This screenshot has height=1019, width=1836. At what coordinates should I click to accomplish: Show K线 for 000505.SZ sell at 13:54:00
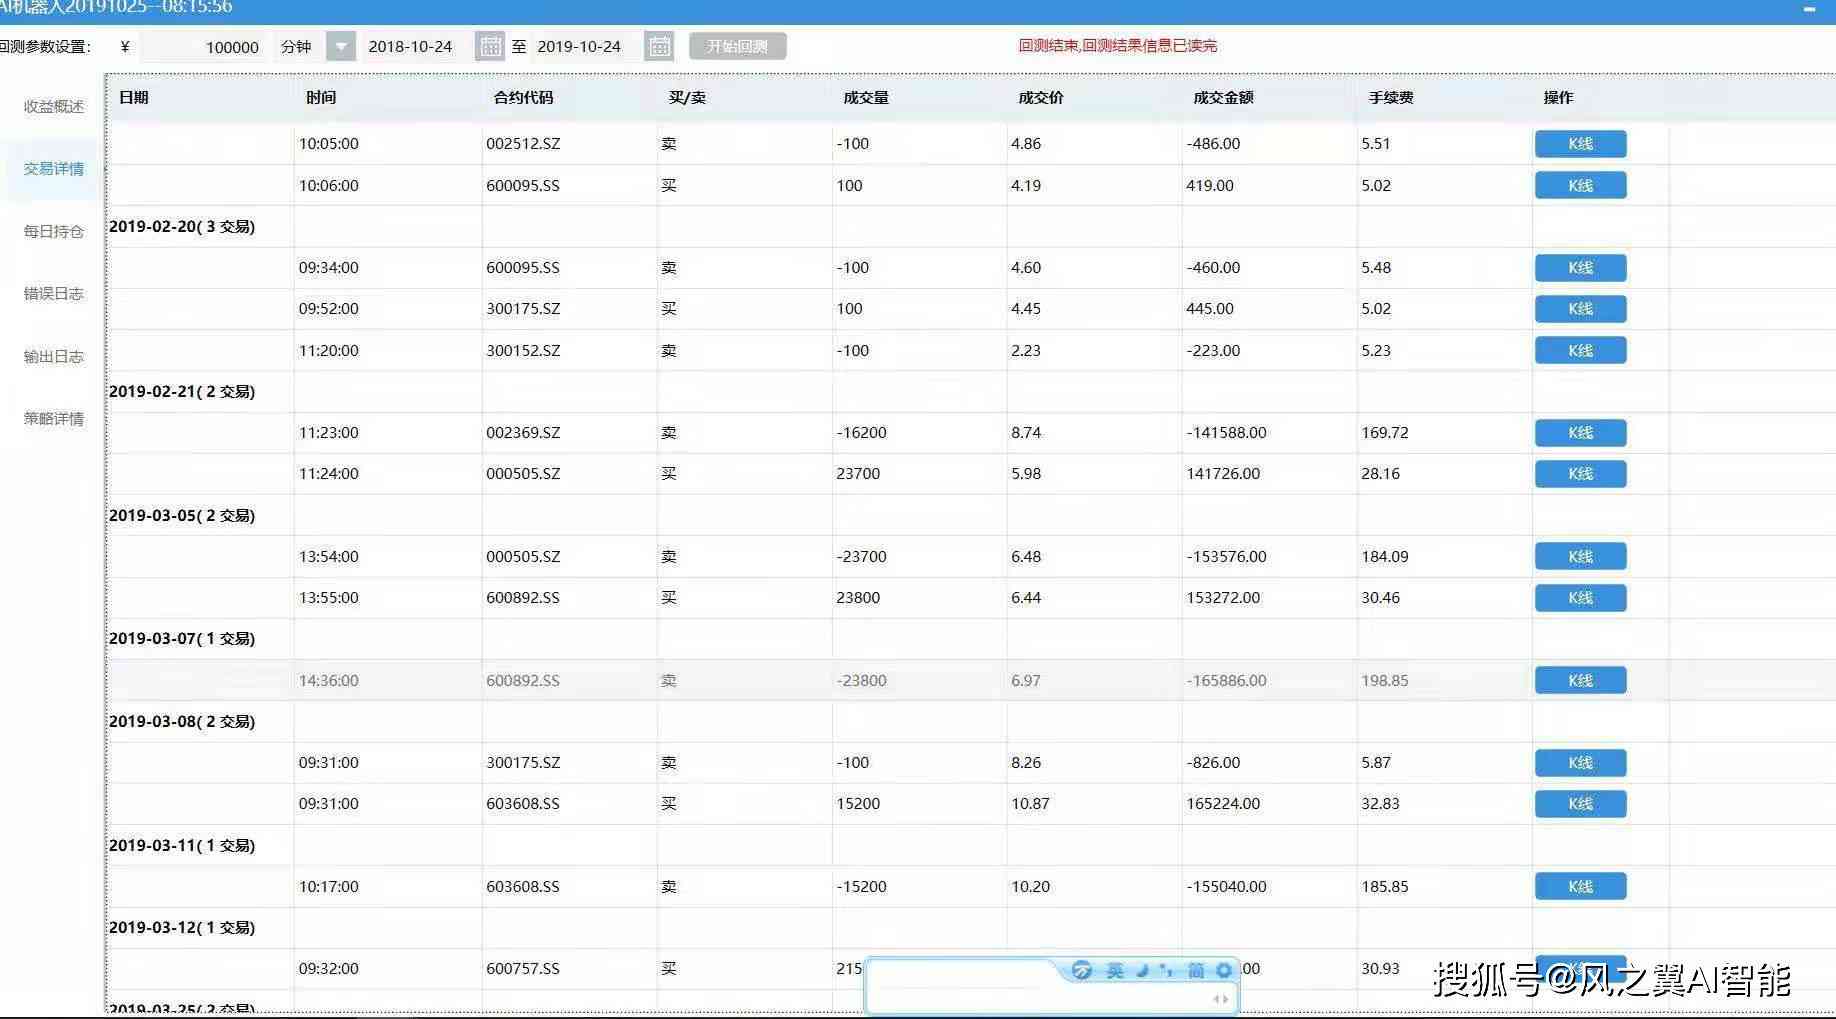click(1580, 557)
